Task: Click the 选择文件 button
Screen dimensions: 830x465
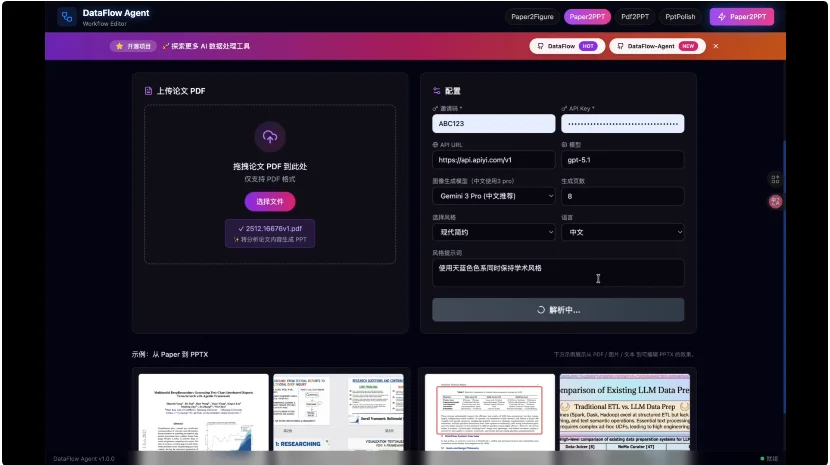Action: tap(270, 202)
